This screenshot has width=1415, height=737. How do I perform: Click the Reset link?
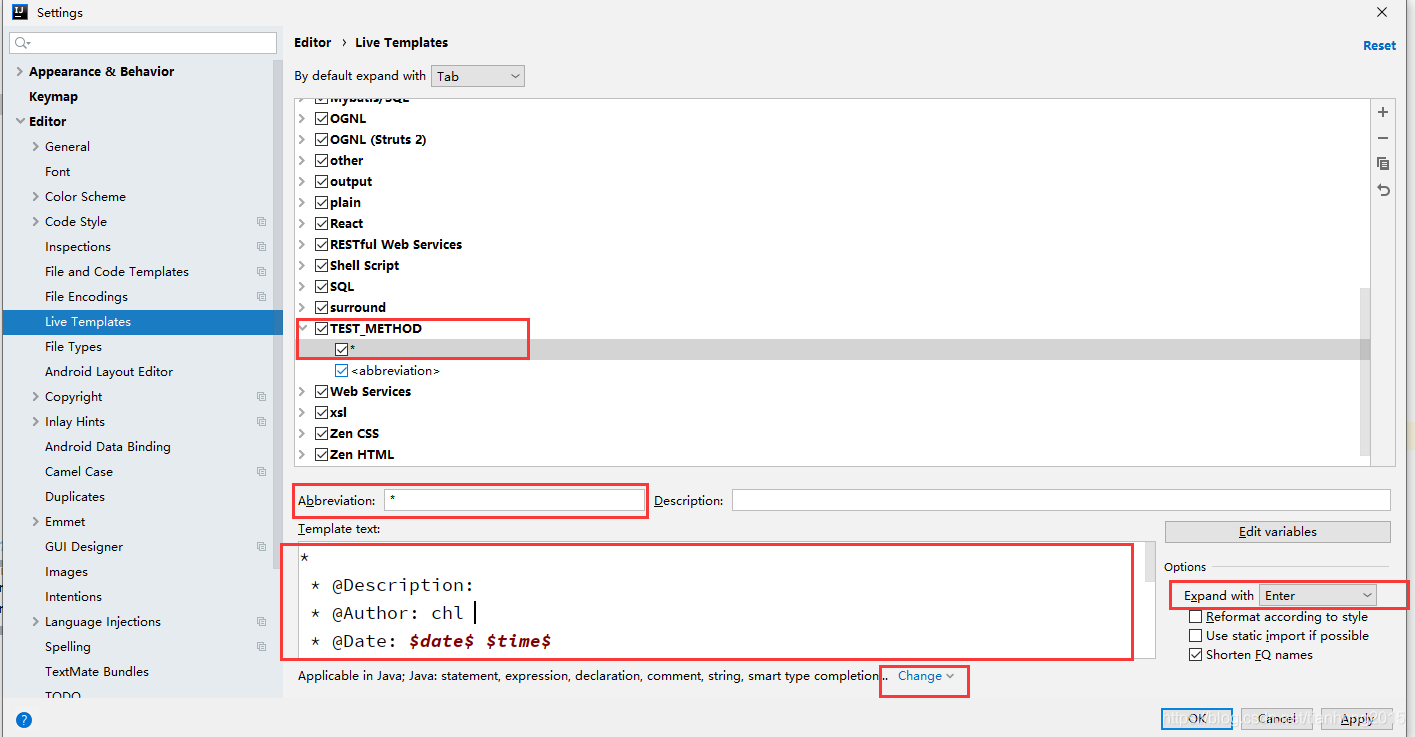[1379, 46]
